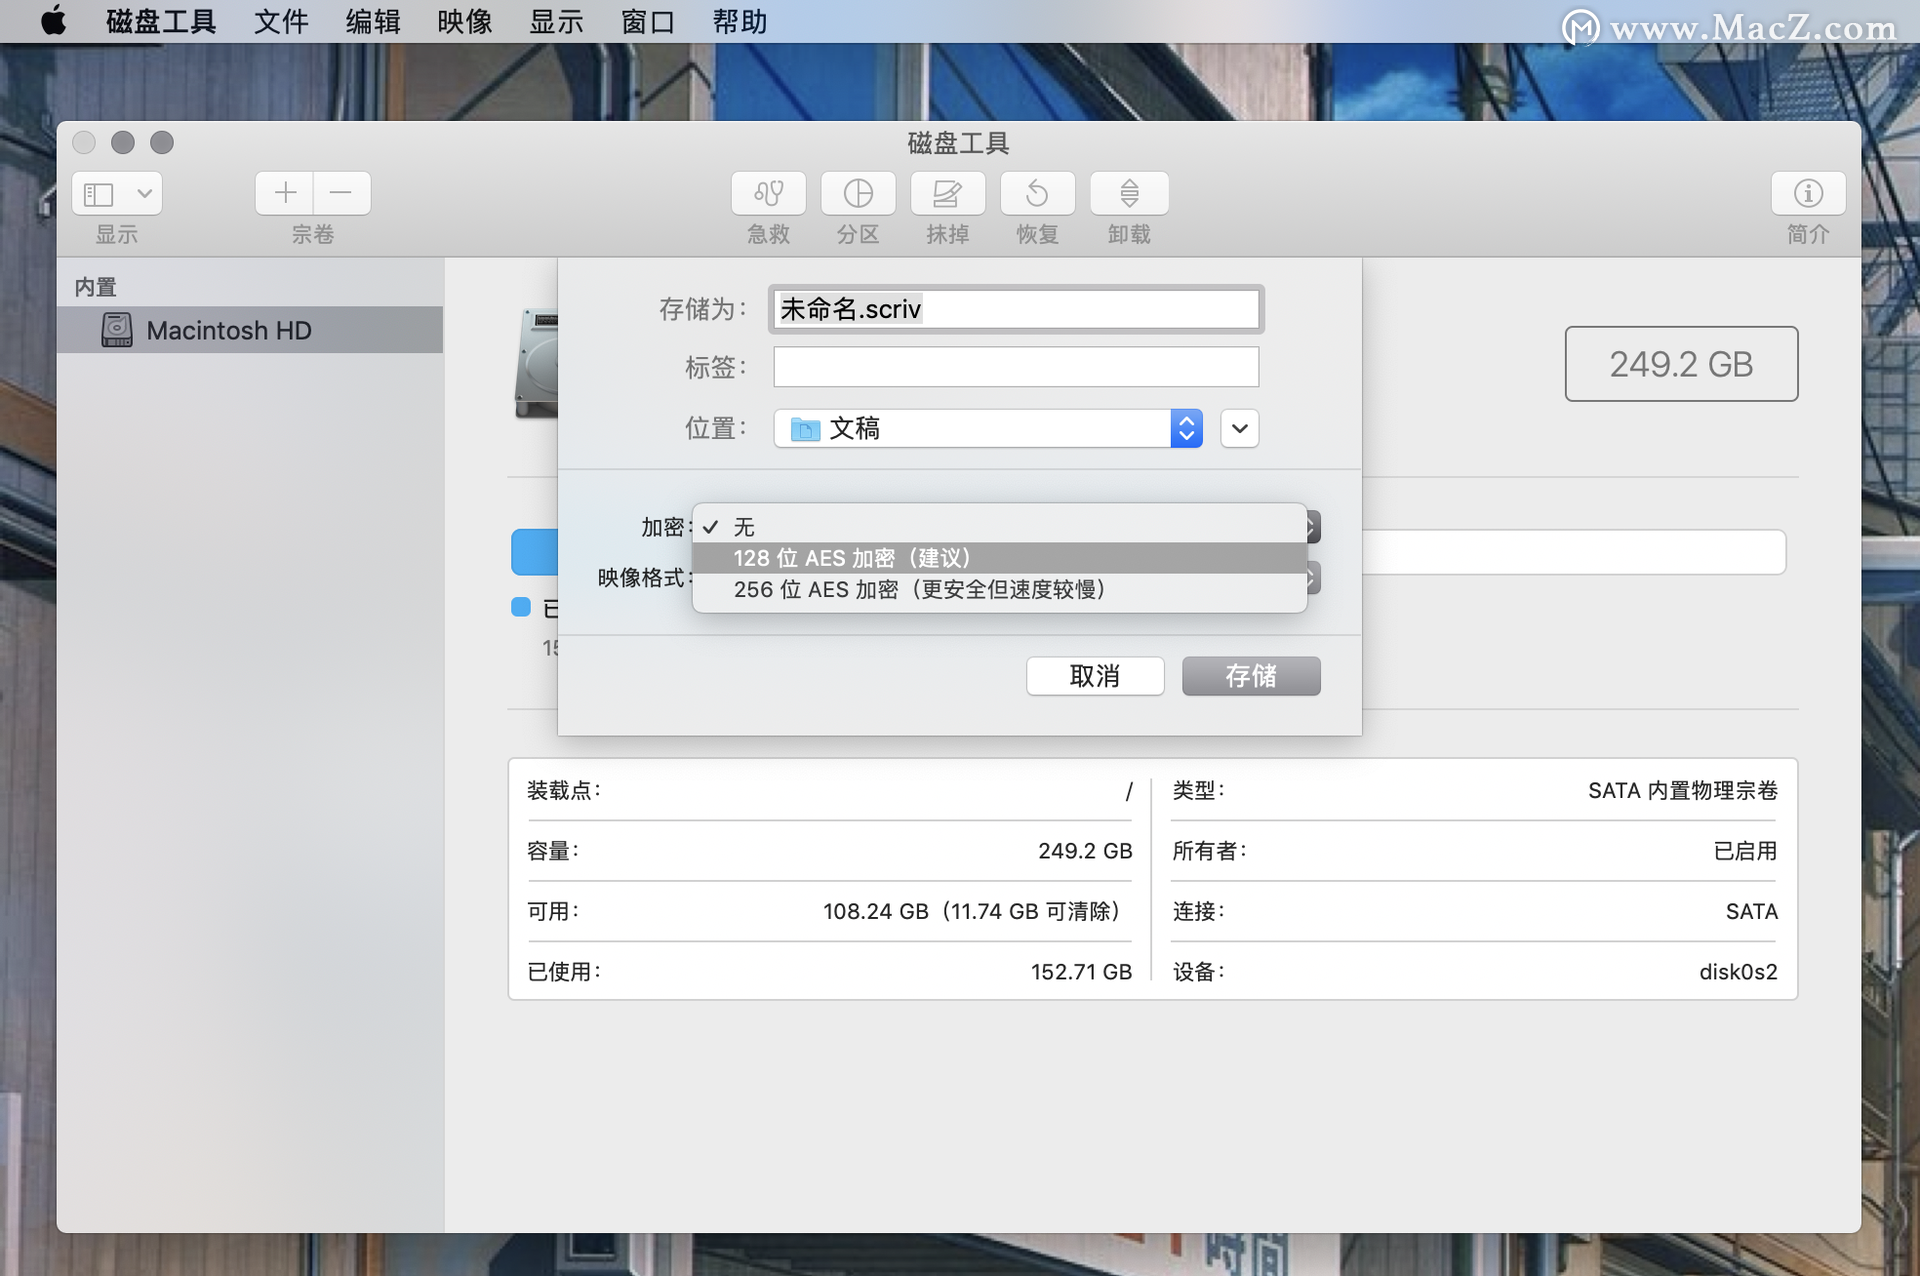The width and height of the screenshot is (1920, 1276).
Task: Click the 存储为 filename field
Action: click(1016, 309)
